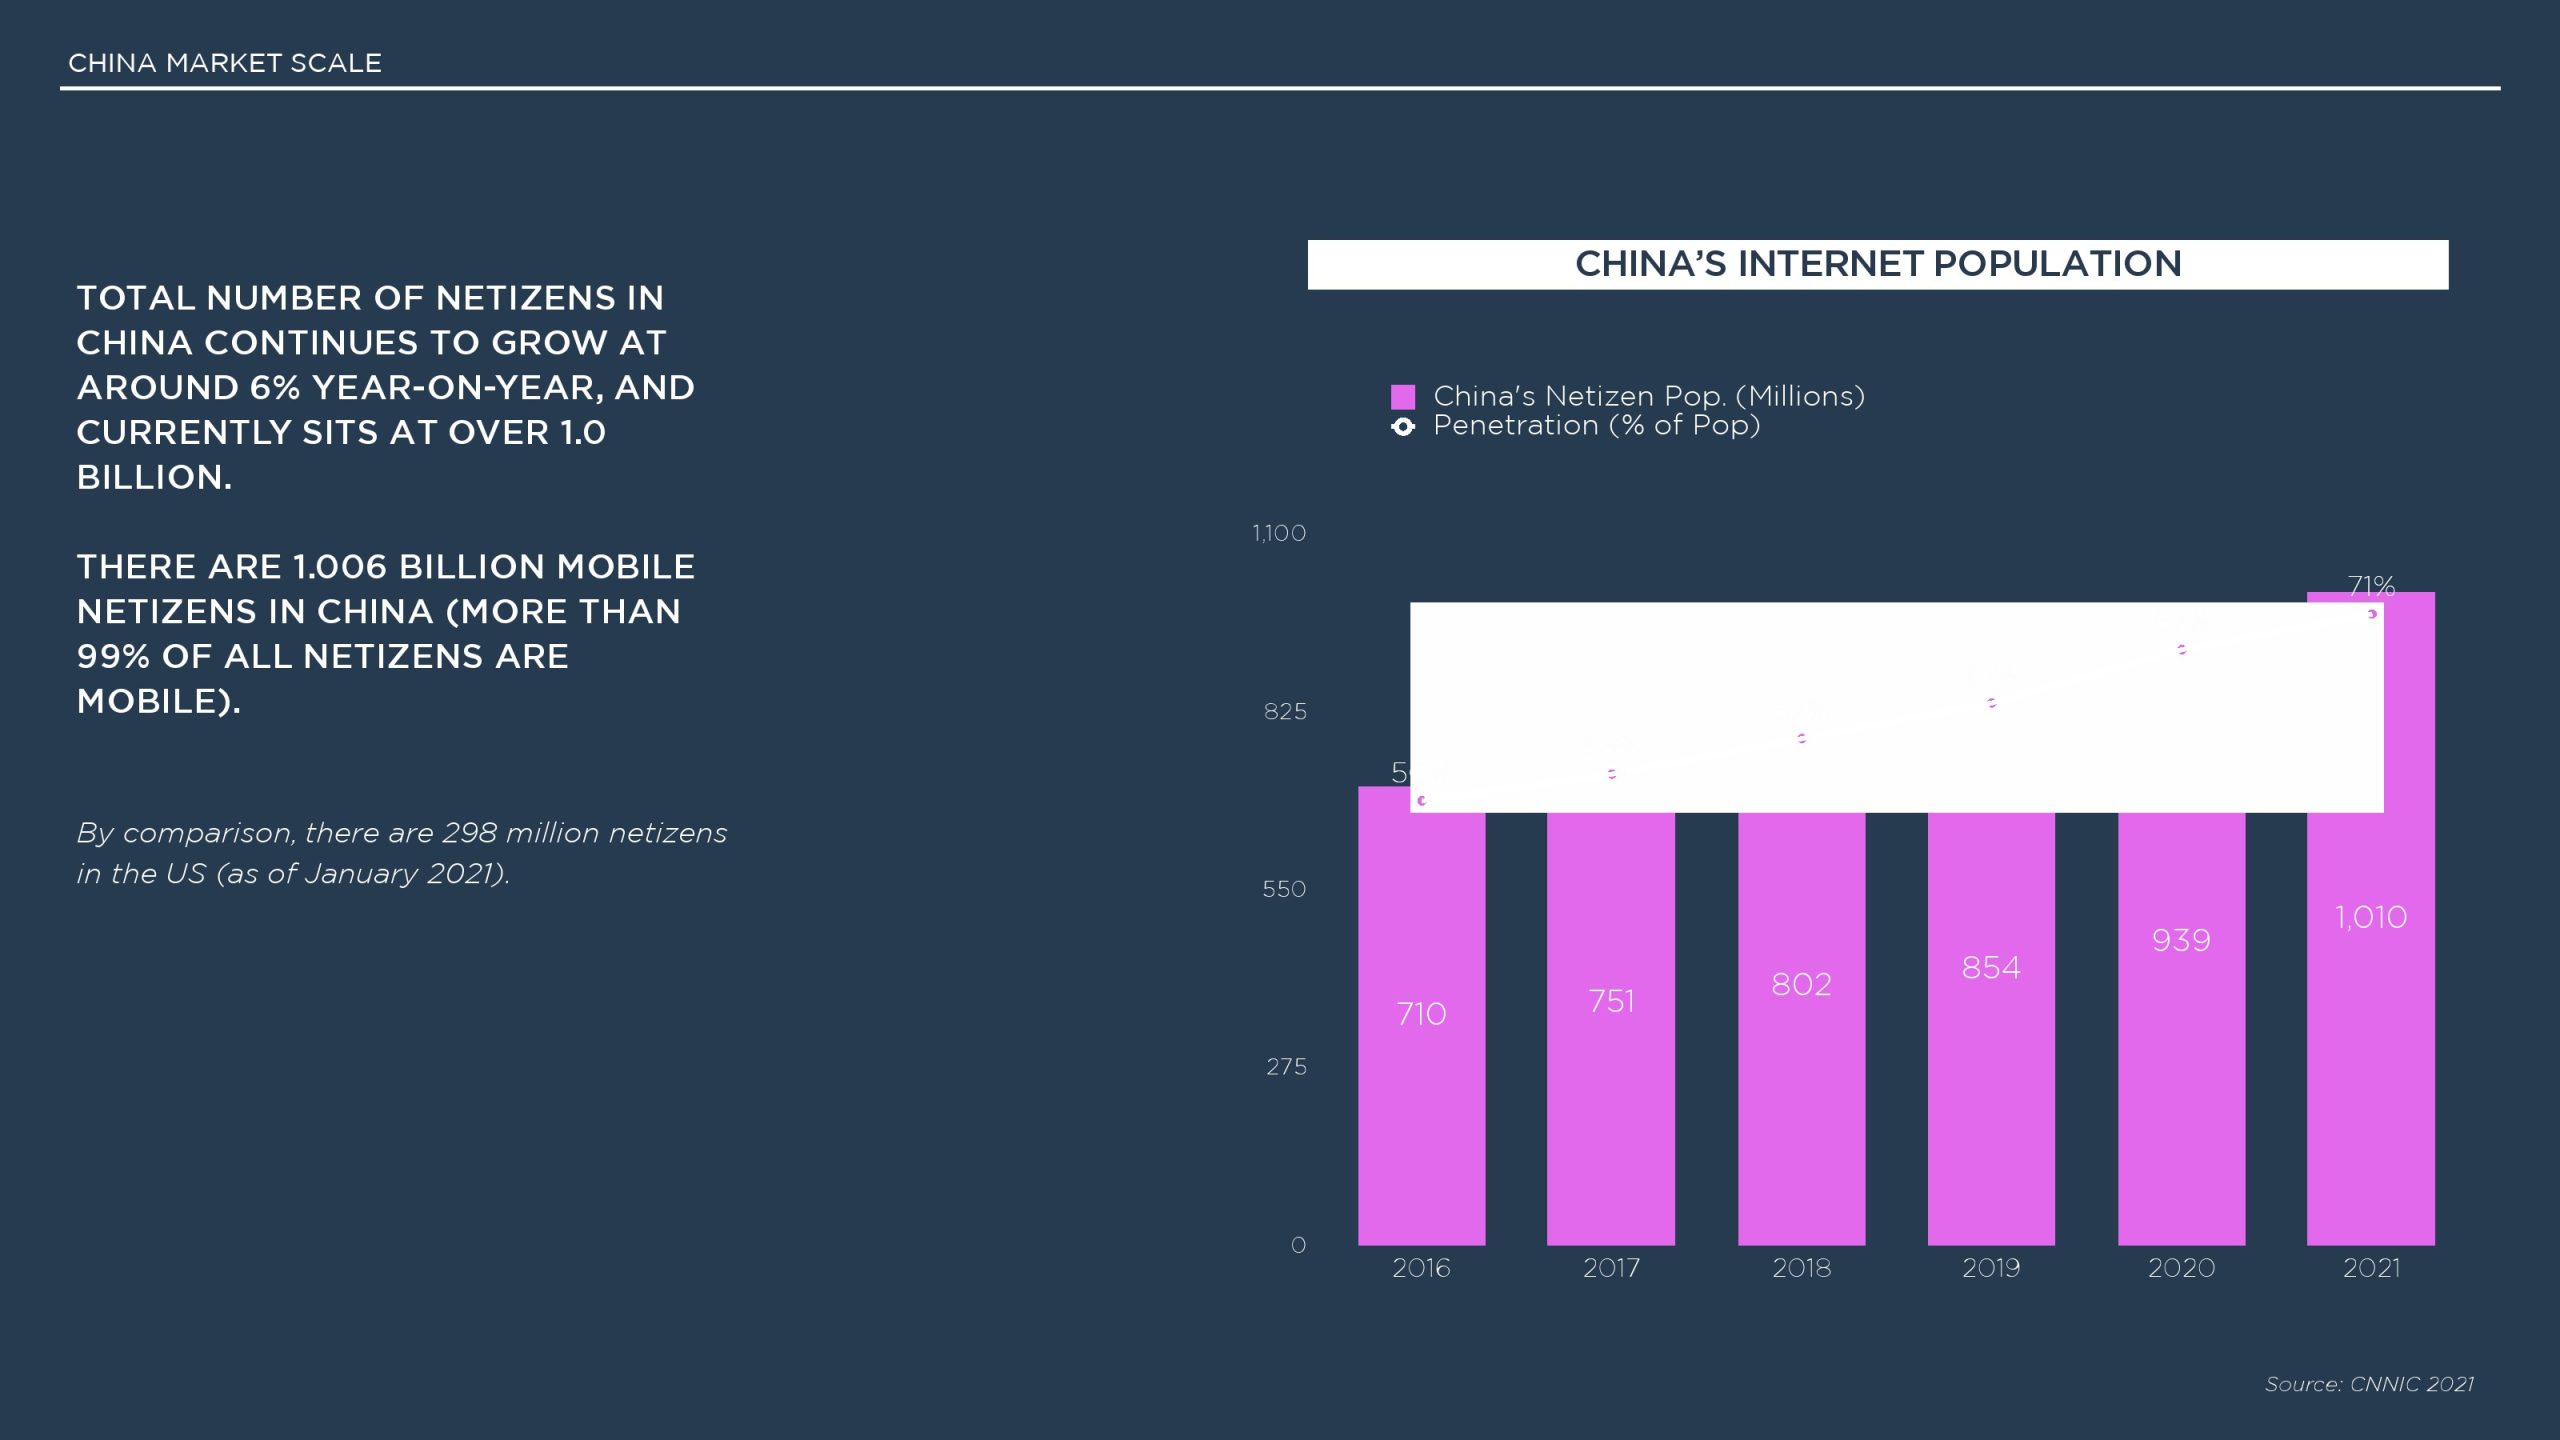Click the Source: CNNIC 2021 footnote
This screenshot has width=2560, height=1440.
[x=2368, y=1384]
